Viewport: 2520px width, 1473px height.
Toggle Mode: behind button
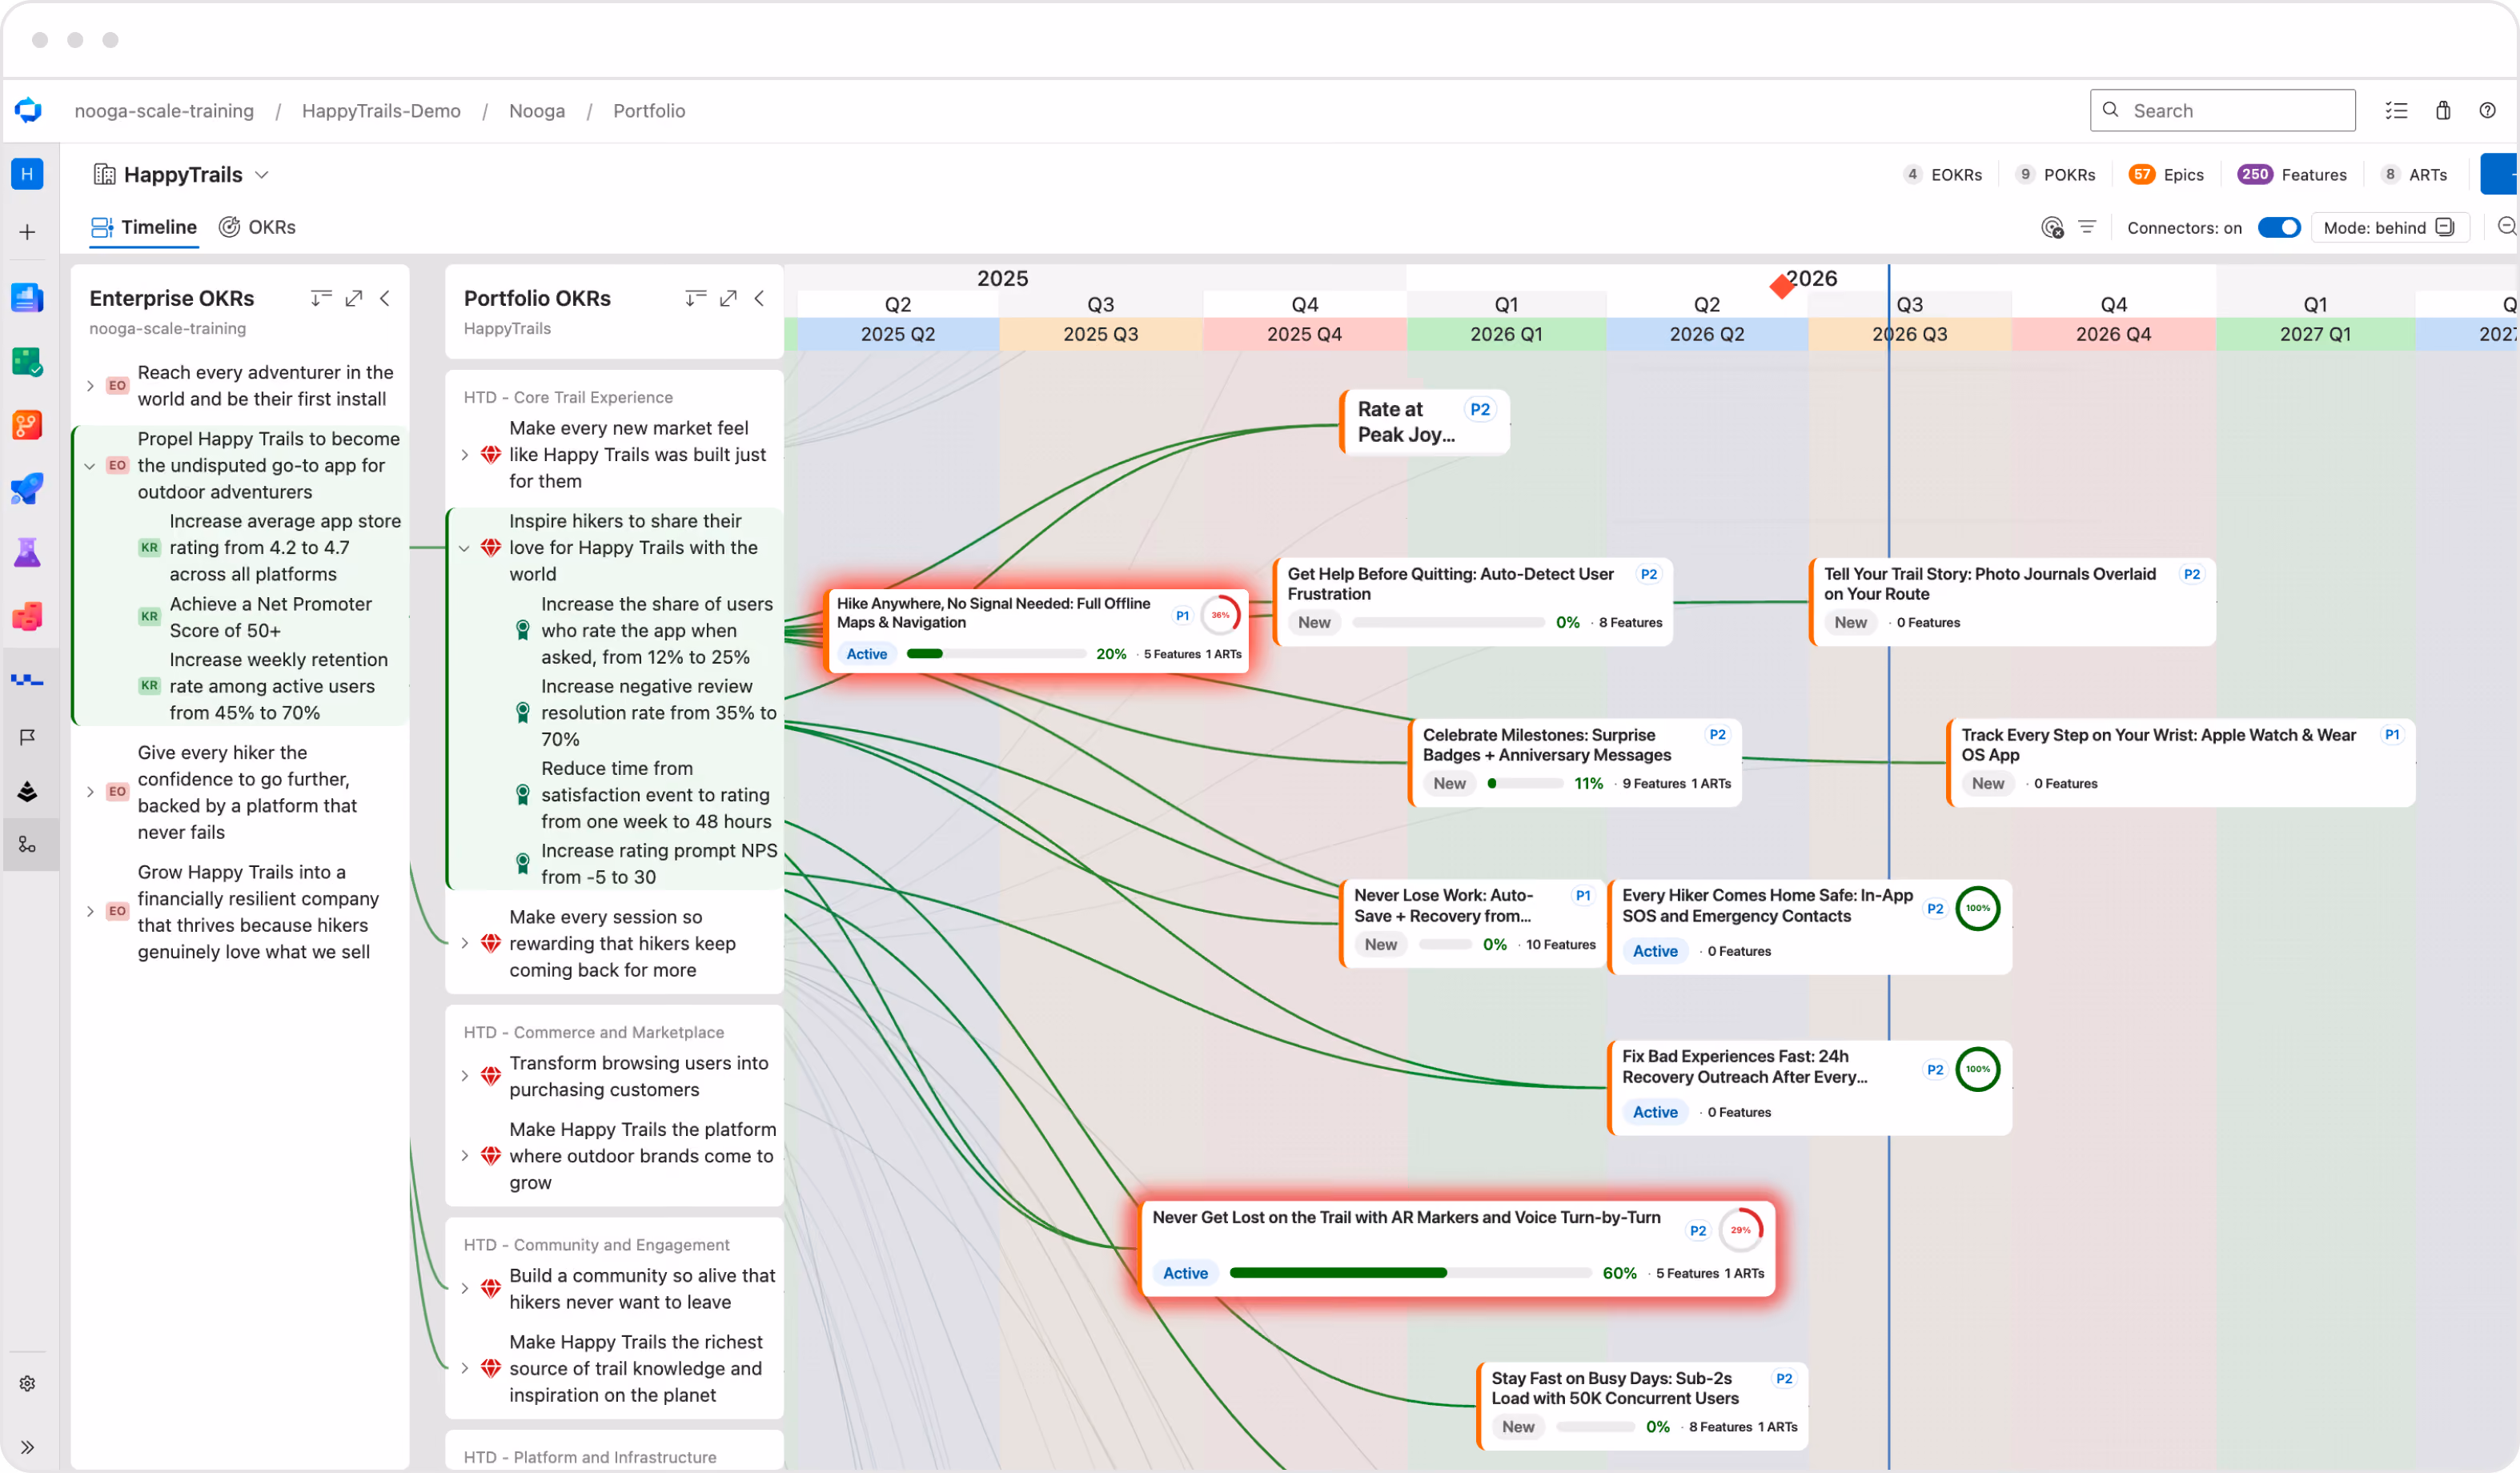click(2389, 227)
